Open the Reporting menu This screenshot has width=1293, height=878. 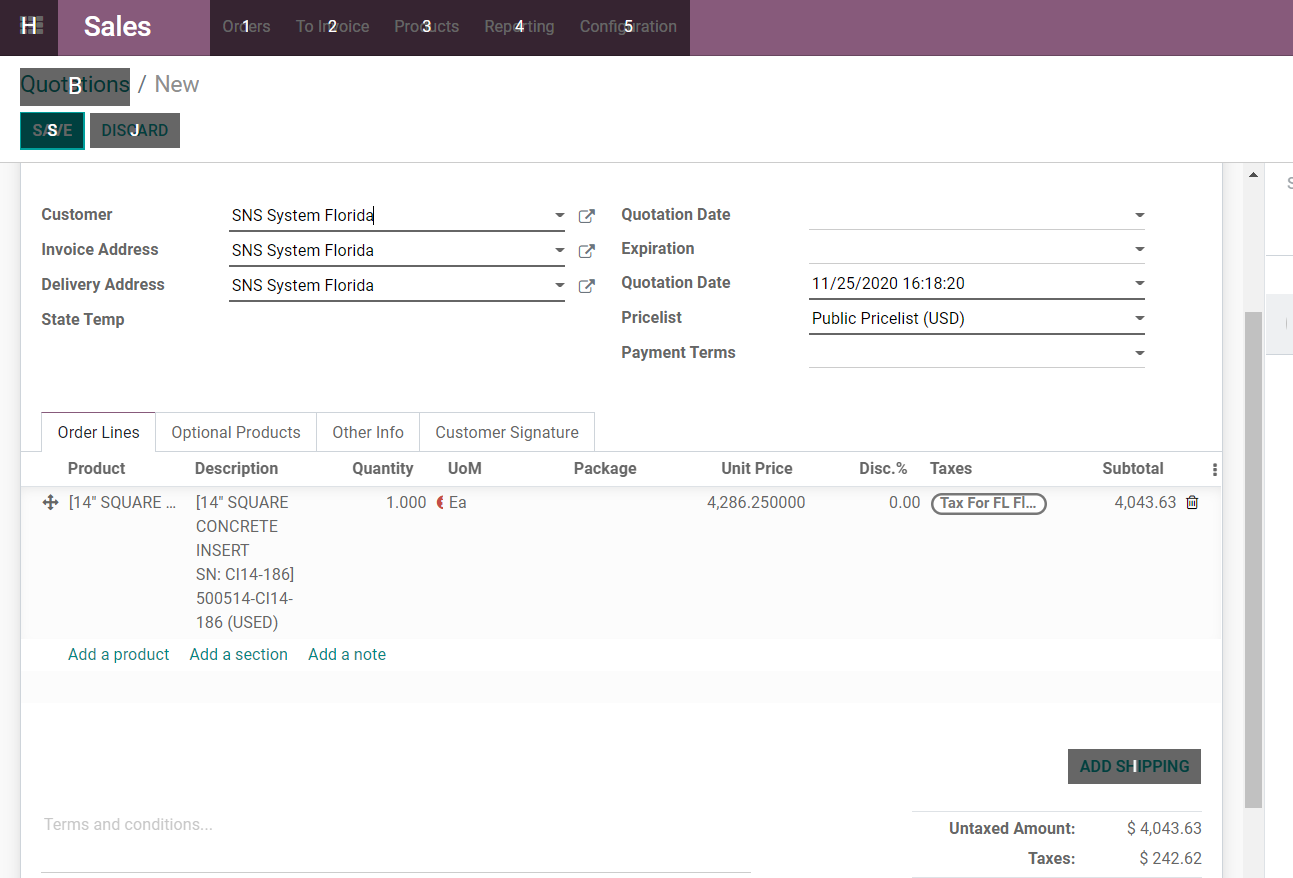(519, 27)
